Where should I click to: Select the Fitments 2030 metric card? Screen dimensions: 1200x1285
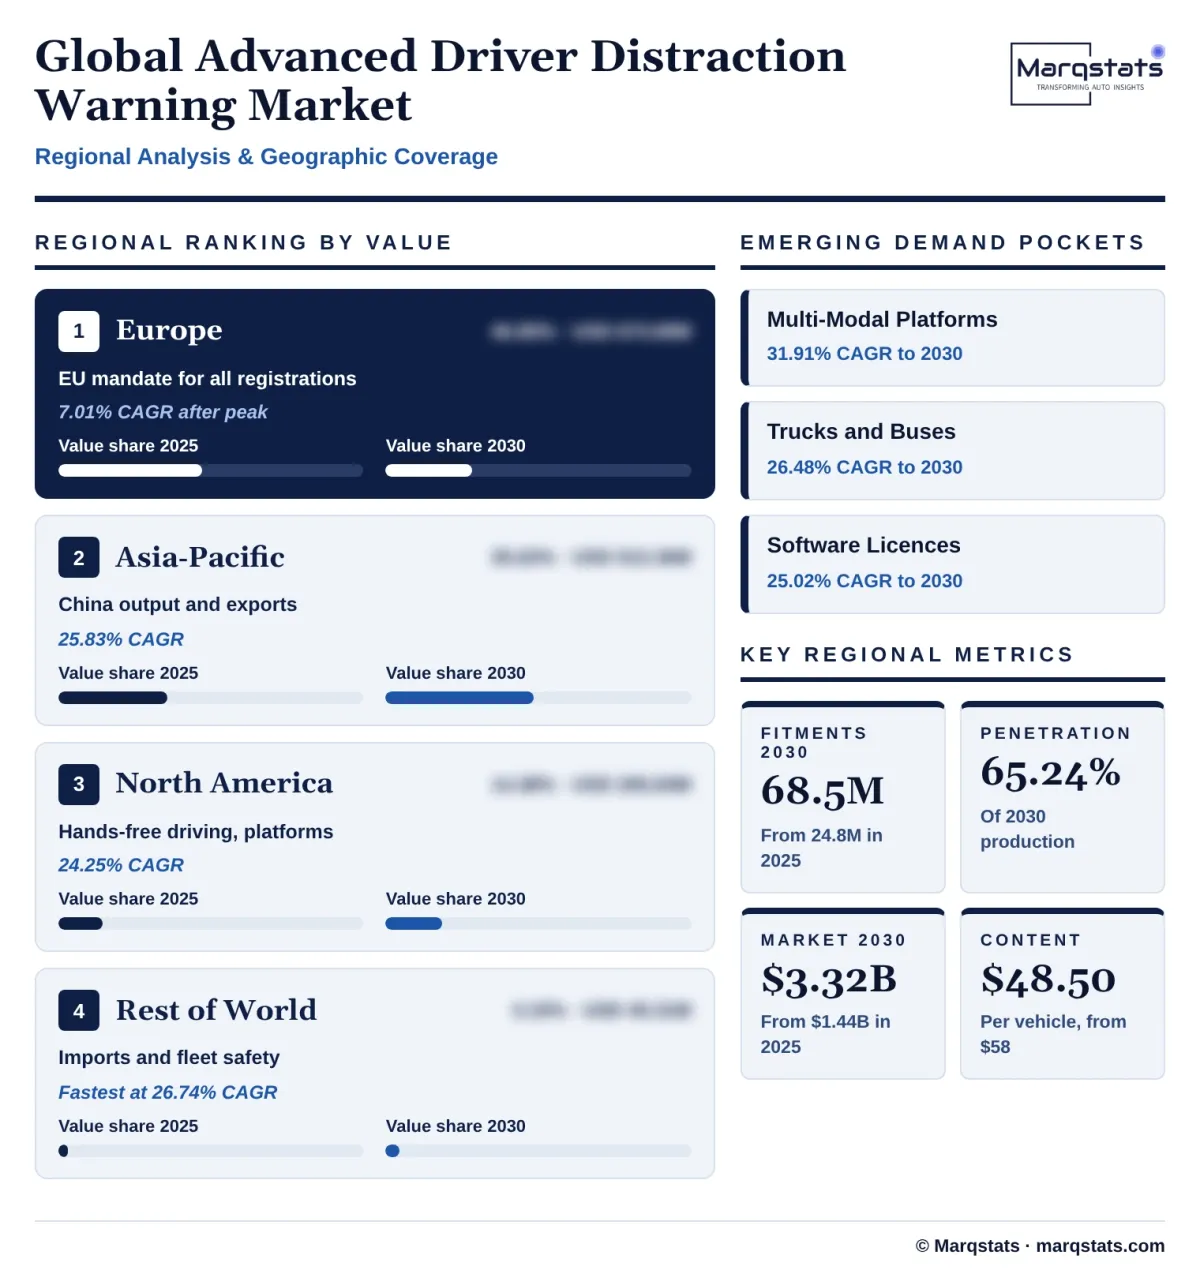pos(843,797)
